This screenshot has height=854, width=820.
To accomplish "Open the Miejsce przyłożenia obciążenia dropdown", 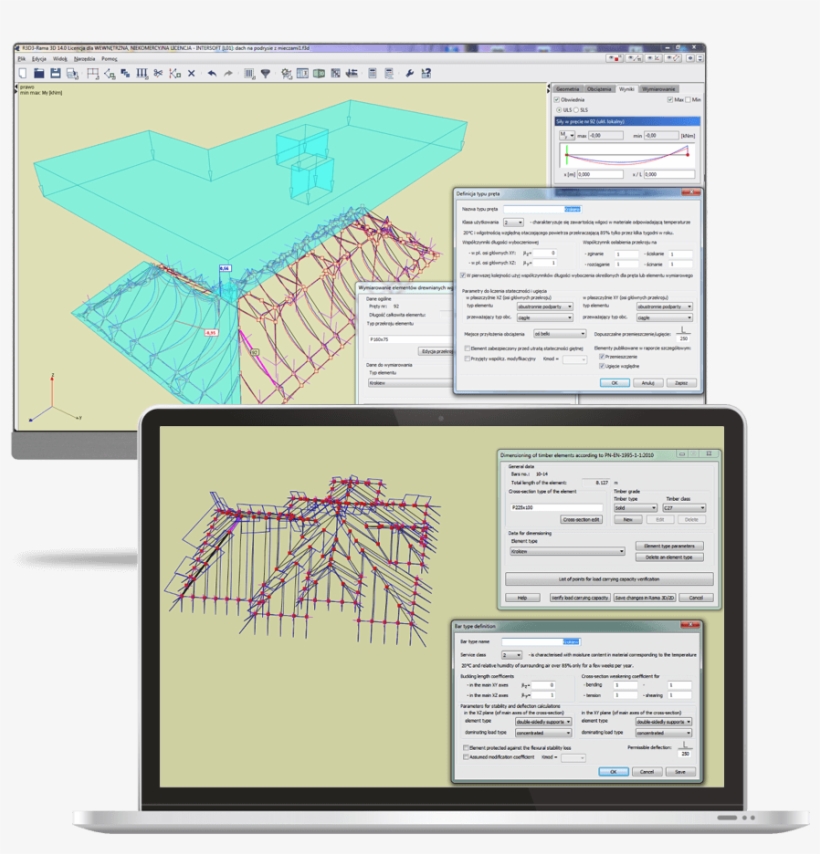I will [559, 334].
